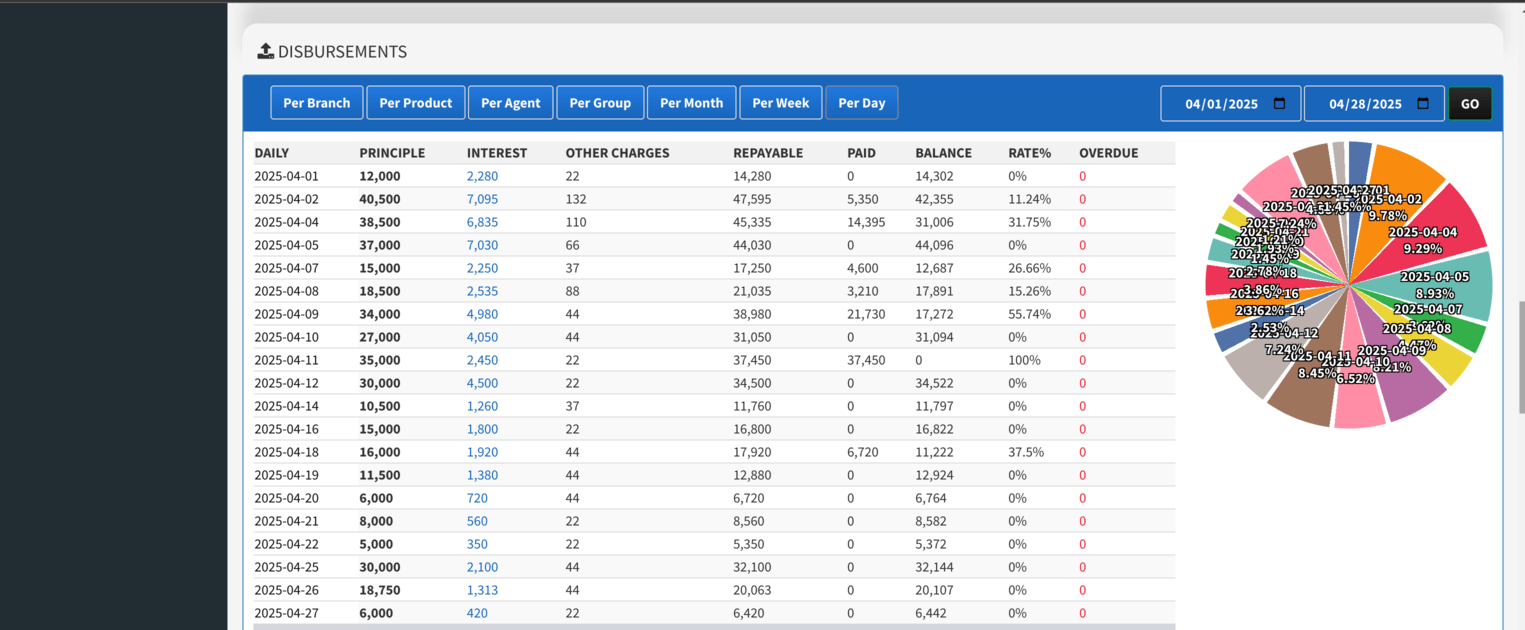Open interest link 420 for 2025-04-27
This screenshot has width=1525, height=630.
(477, 613)
